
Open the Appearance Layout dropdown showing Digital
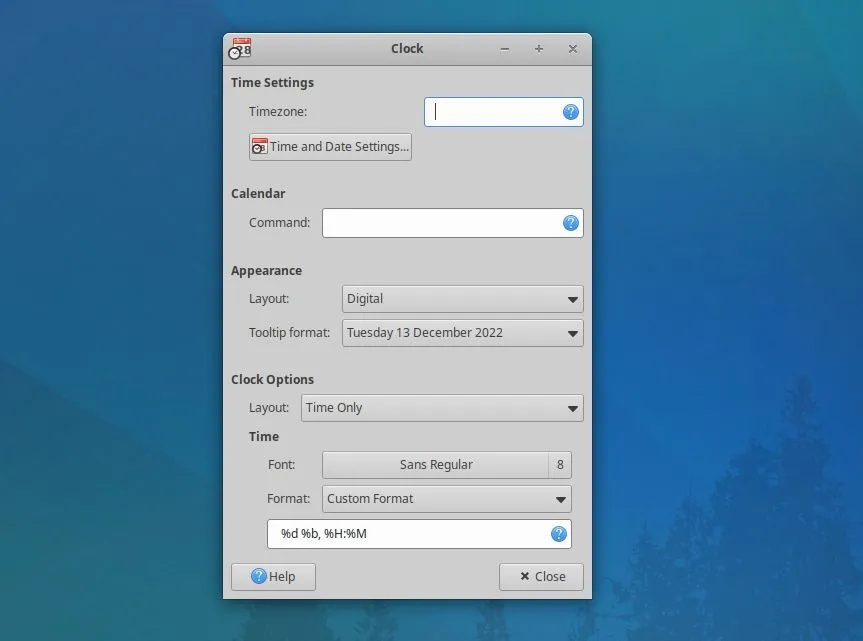(x=461, y=298)
